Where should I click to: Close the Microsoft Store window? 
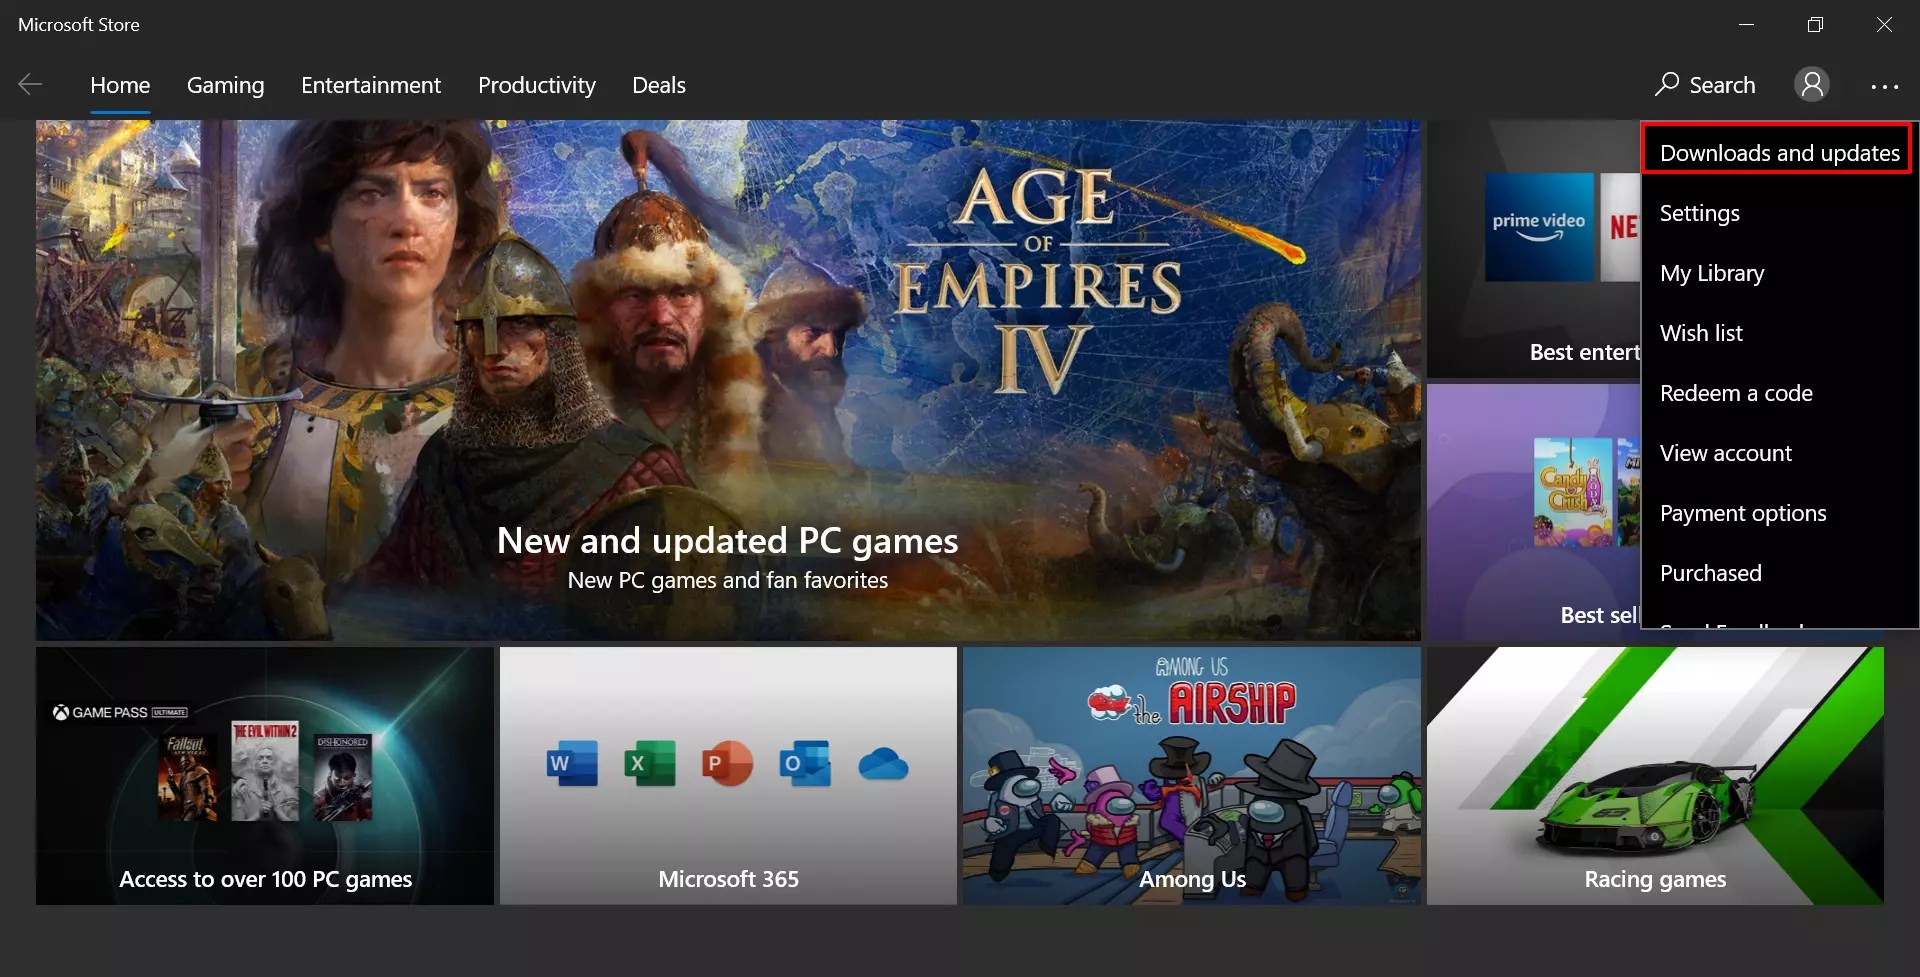click(x=1884, y=25)
